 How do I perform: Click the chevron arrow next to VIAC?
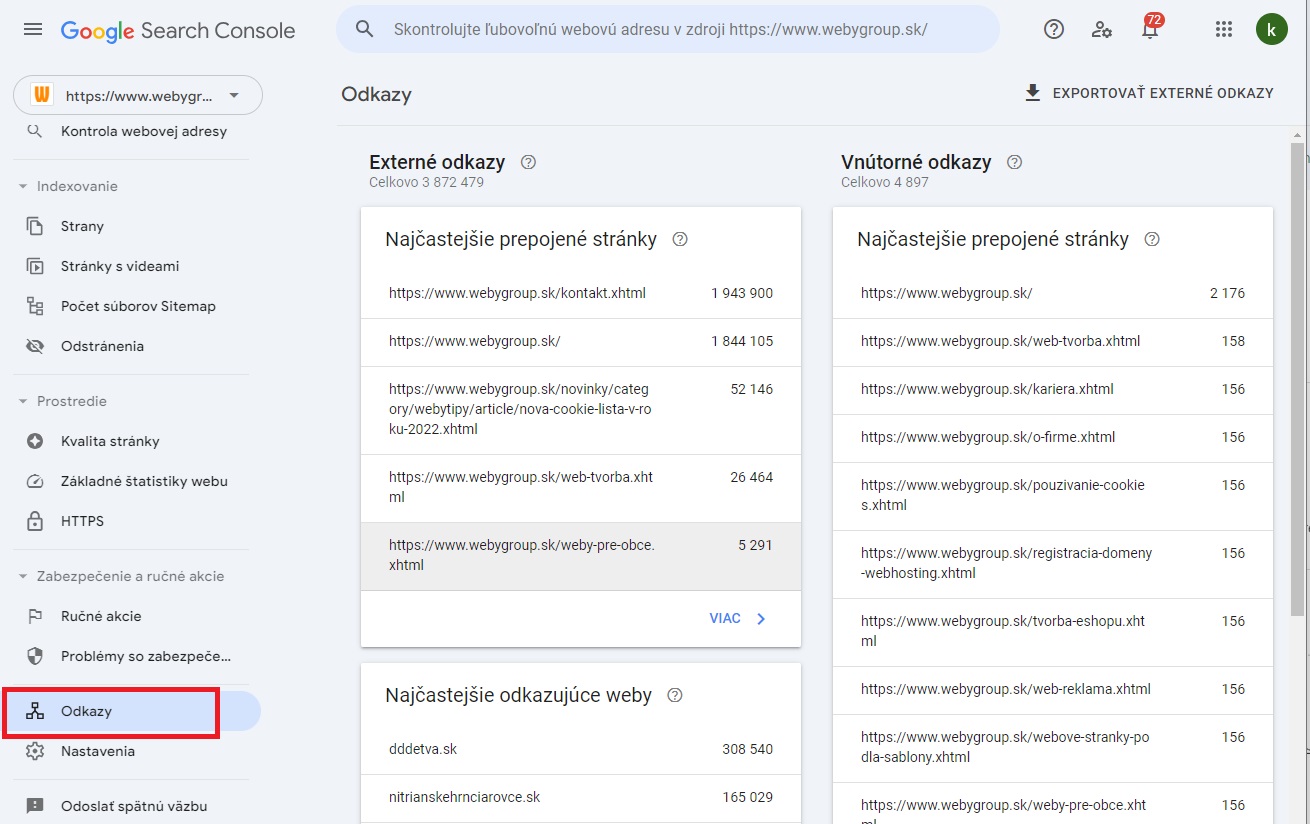pos(761,619)
